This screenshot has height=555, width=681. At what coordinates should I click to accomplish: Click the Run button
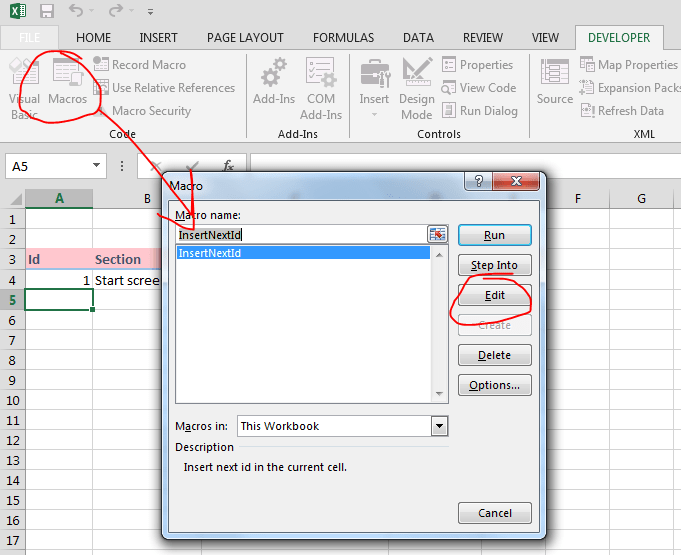[x=495, y=235]
